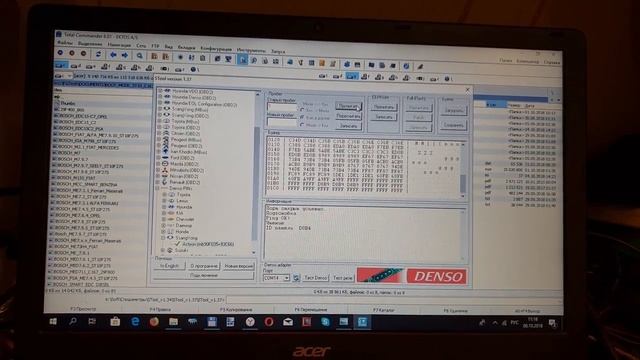Open the notification center icon
The height and width of the screenshot is (360, 640).
pos(552,323)
